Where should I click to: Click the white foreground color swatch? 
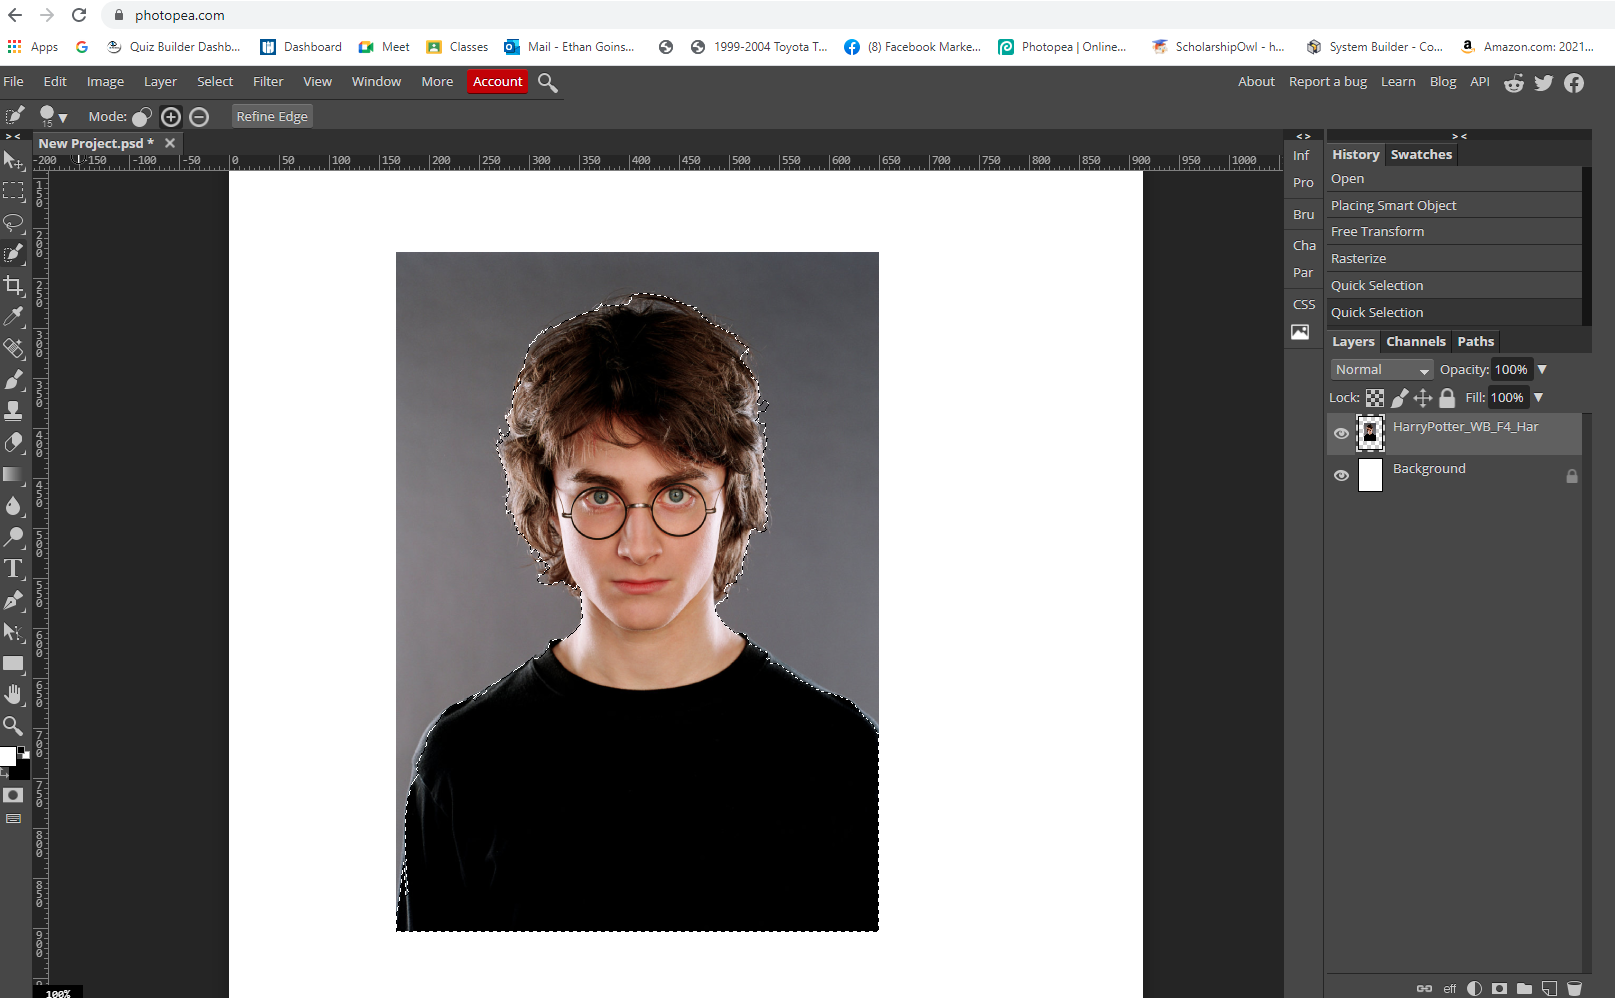pyautogui.click(x=8, y=756)
